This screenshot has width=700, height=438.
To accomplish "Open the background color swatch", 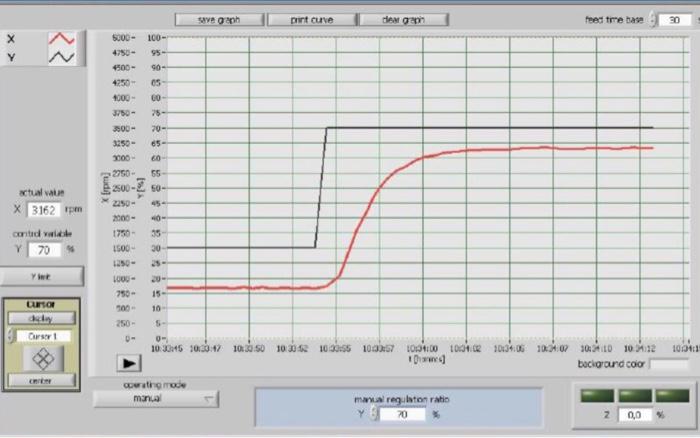I will click(x=669, y=364).
